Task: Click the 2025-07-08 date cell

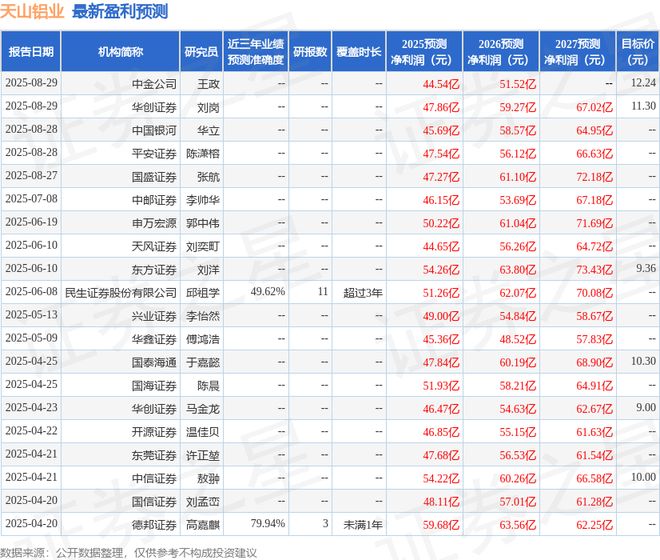Action: pos(32,199)
